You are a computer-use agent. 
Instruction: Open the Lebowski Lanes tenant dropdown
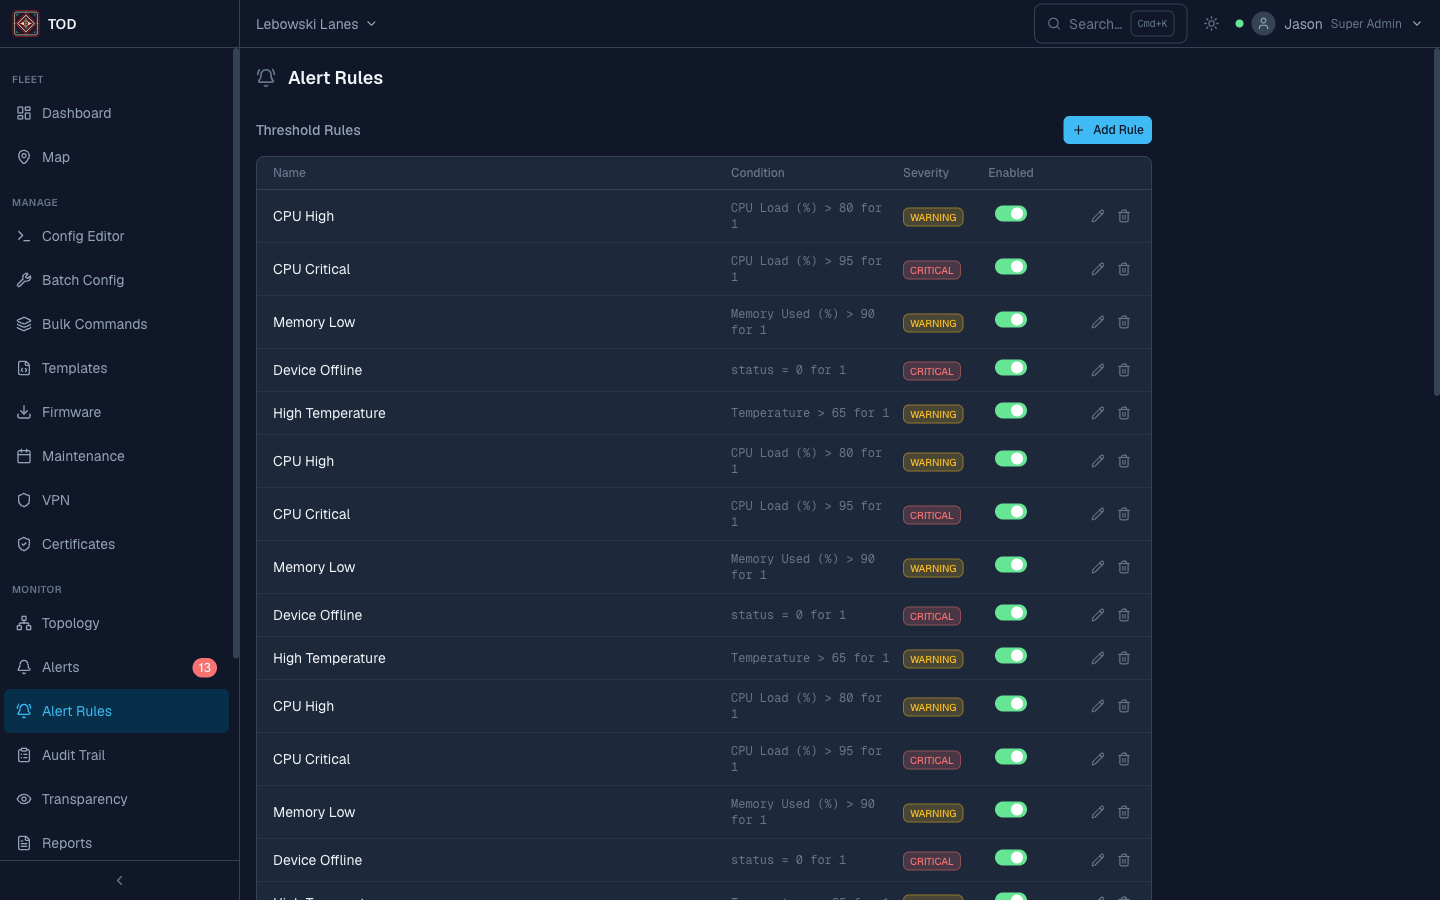click(316, 24)
